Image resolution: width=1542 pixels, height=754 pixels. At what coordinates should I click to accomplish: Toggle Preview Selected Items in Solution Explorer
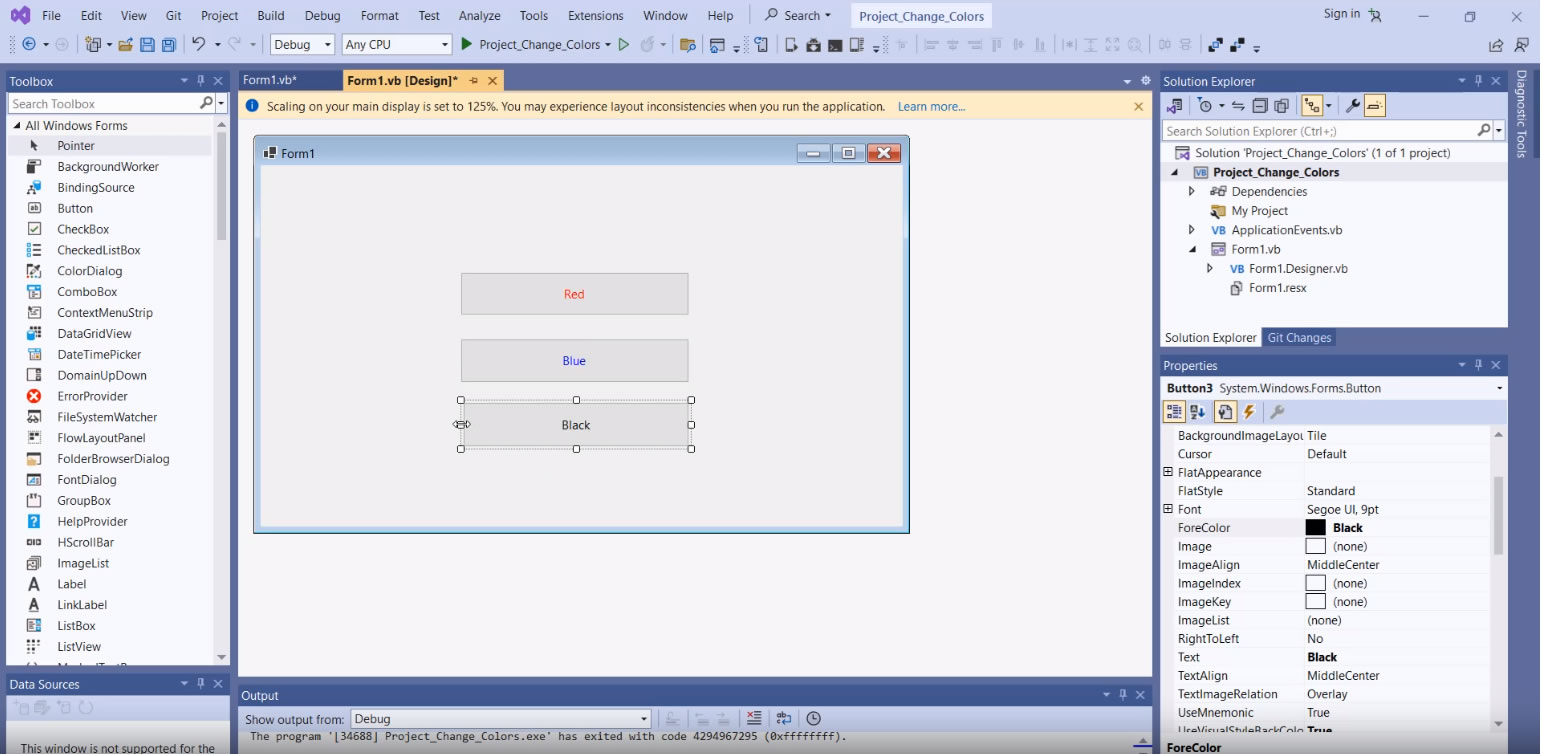point(1375,105)
